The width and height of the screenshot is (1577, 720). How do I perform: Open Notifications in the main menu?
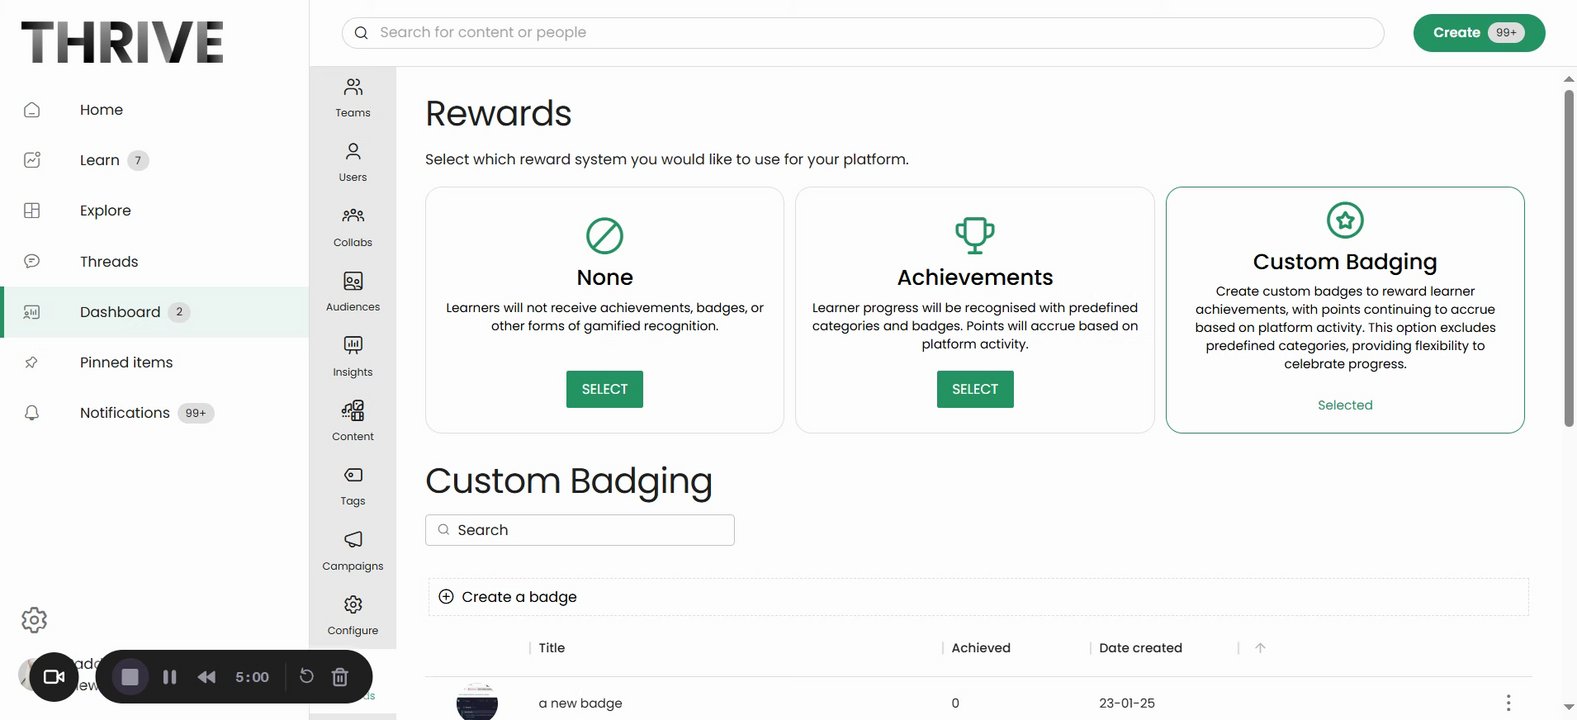tap(125, 413)
